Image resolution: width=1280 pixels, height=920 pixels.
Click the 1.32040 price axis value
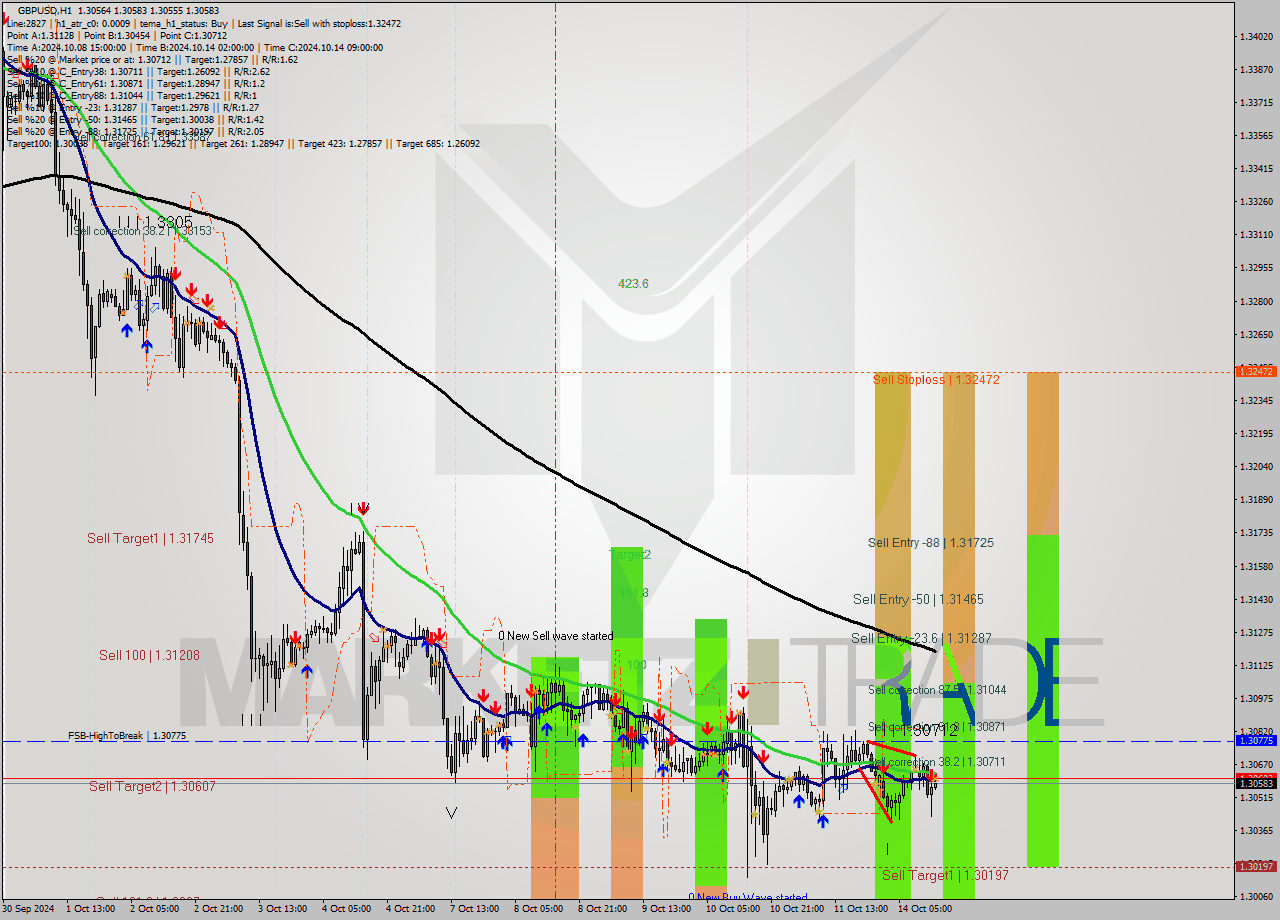(x=1256, y=467)
